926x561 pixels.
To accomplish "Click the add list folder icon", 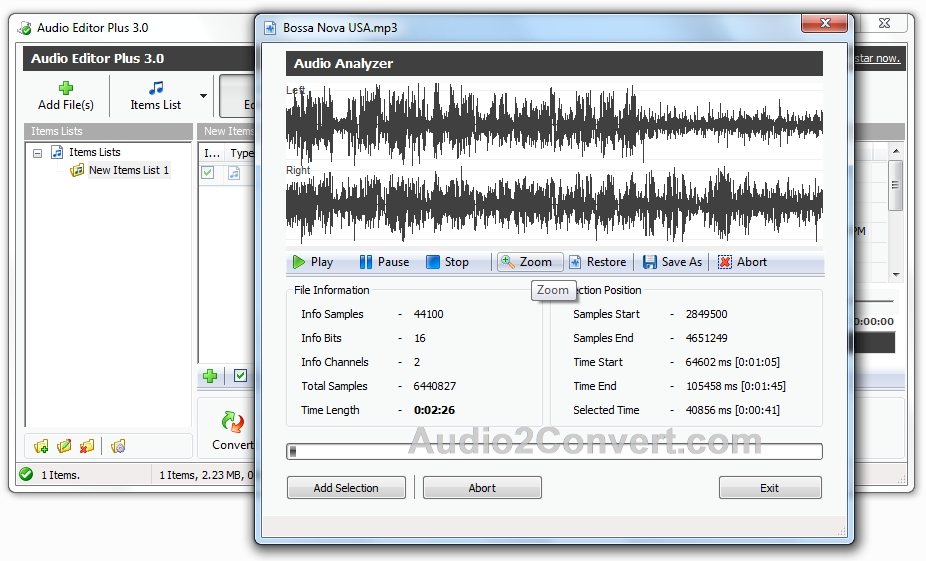I will (41, 446).
